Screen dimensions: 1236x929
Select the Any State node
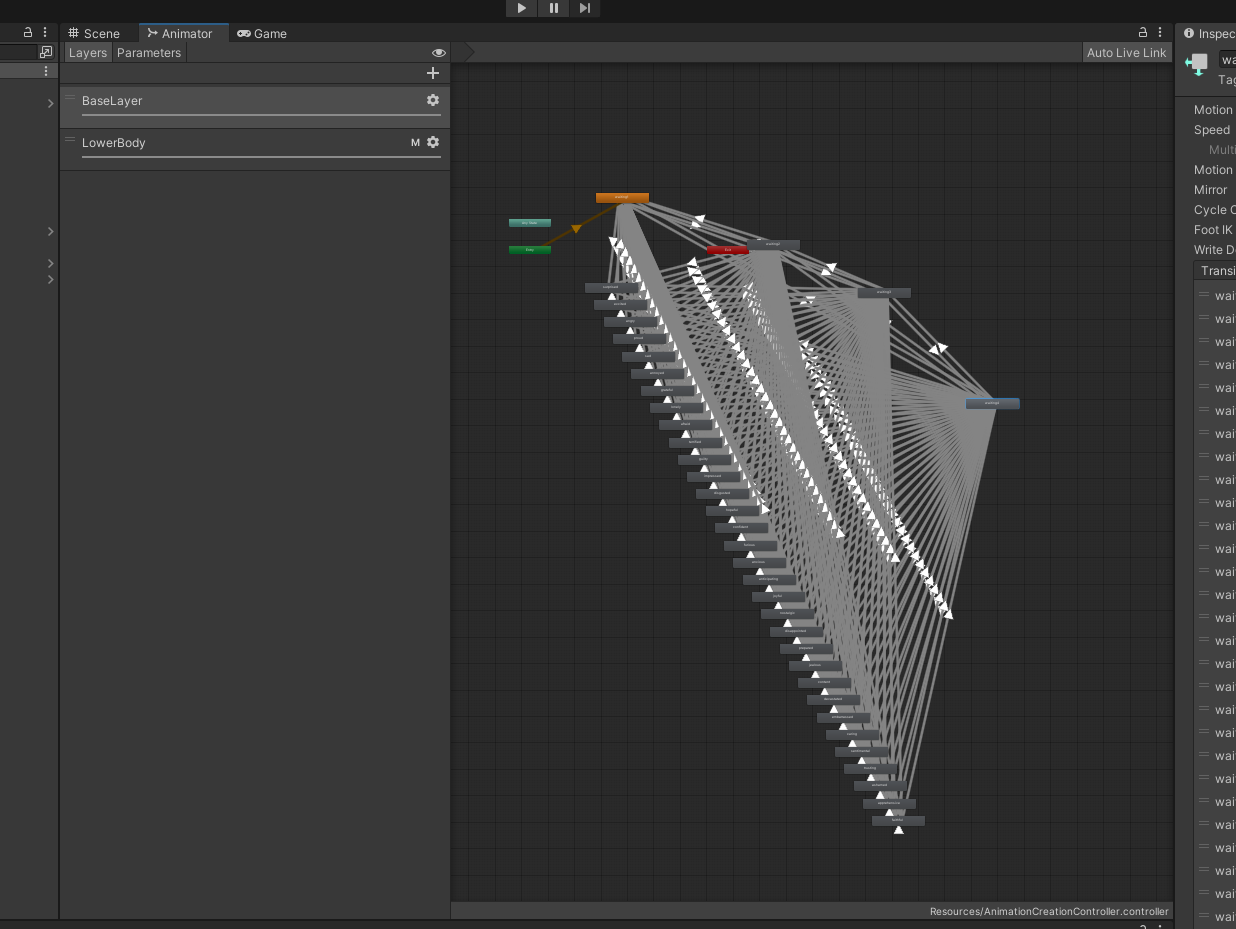[529, 223]
